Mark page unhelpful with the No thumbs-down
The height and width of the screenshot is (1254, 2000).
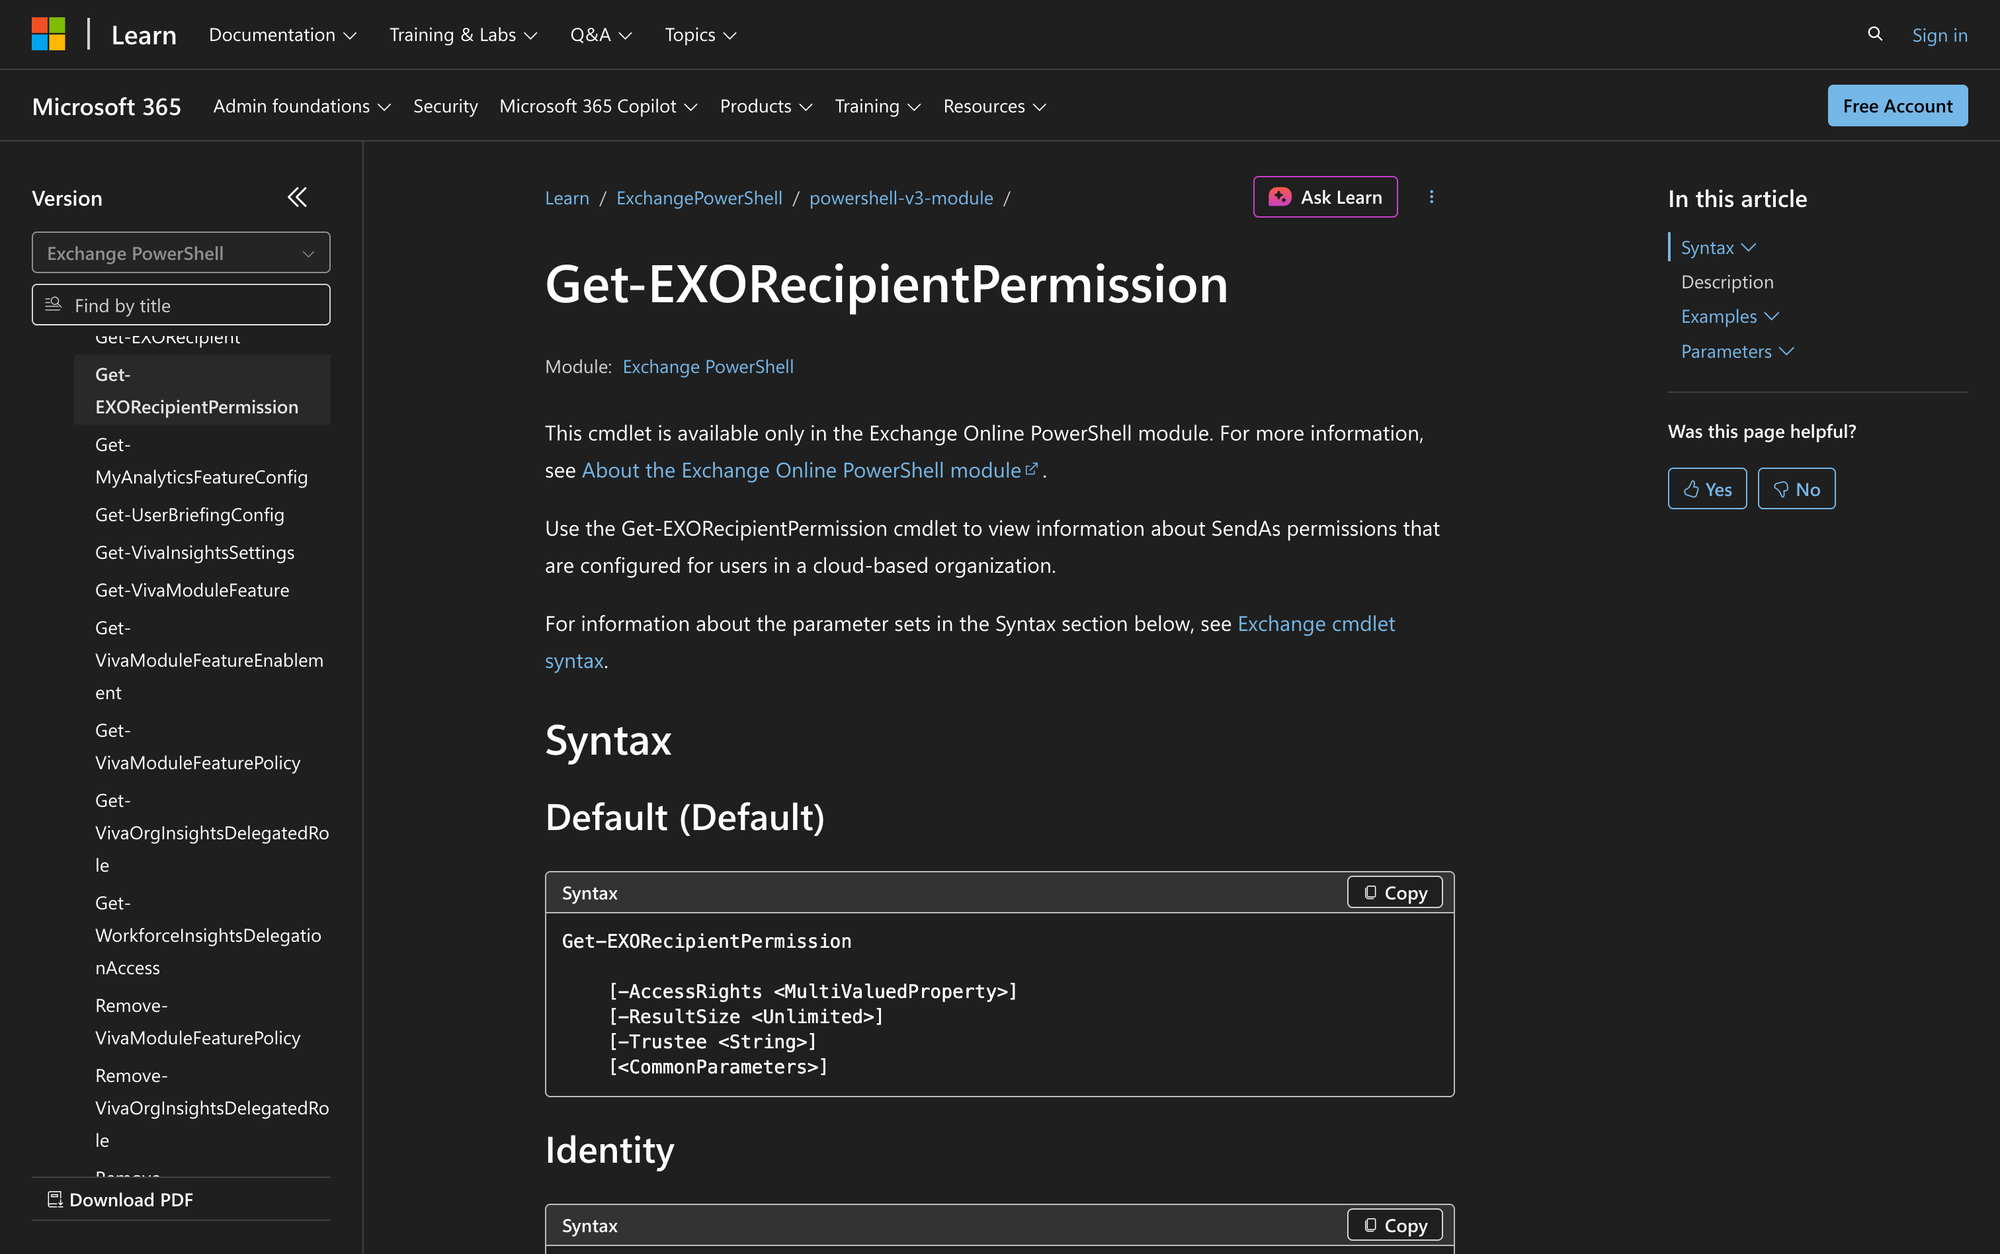[x=1796, y=488]
